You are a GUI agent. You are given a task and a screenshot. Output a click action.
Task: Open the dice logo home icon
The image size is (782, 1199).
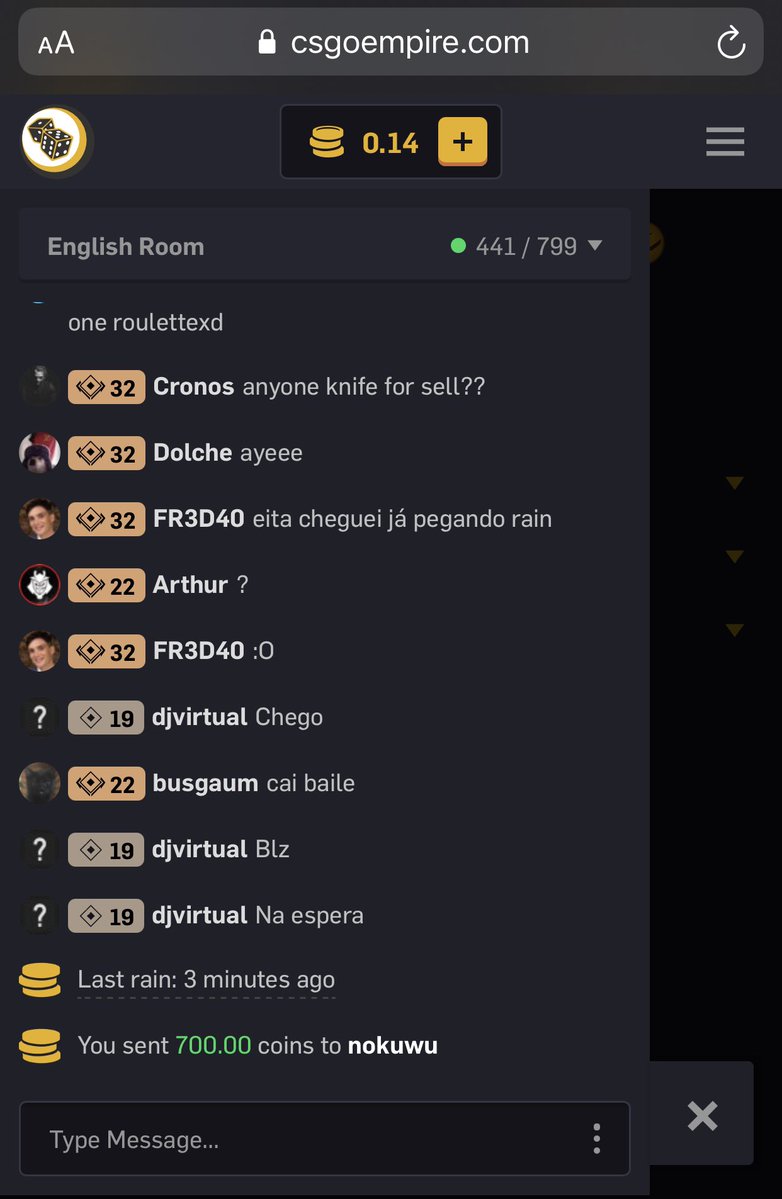[55, 141]
